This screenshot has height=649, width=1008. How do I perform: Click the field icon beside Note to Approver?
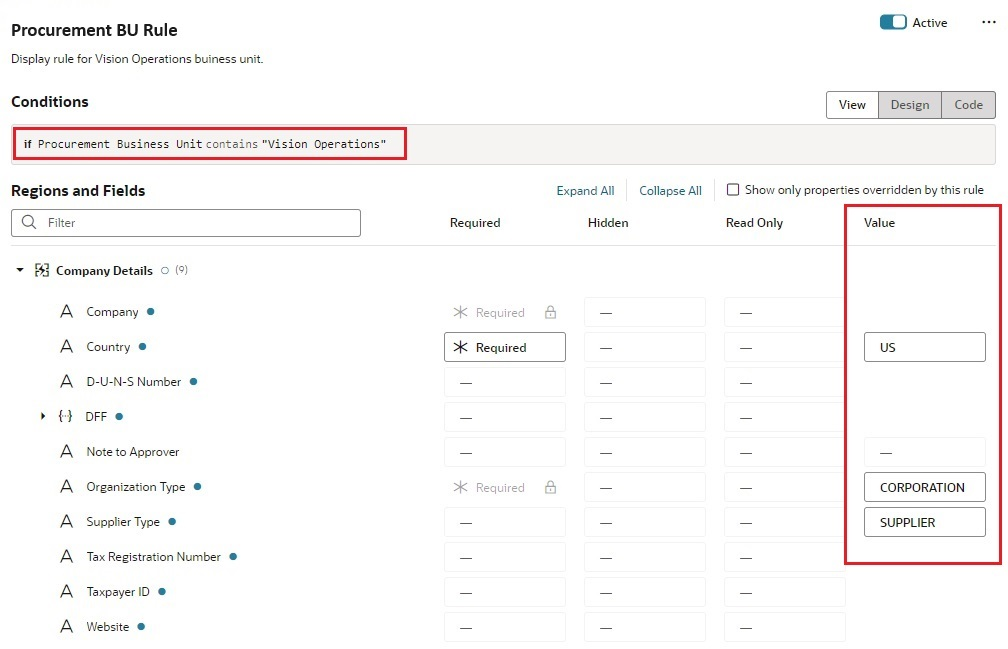[66, 452]
